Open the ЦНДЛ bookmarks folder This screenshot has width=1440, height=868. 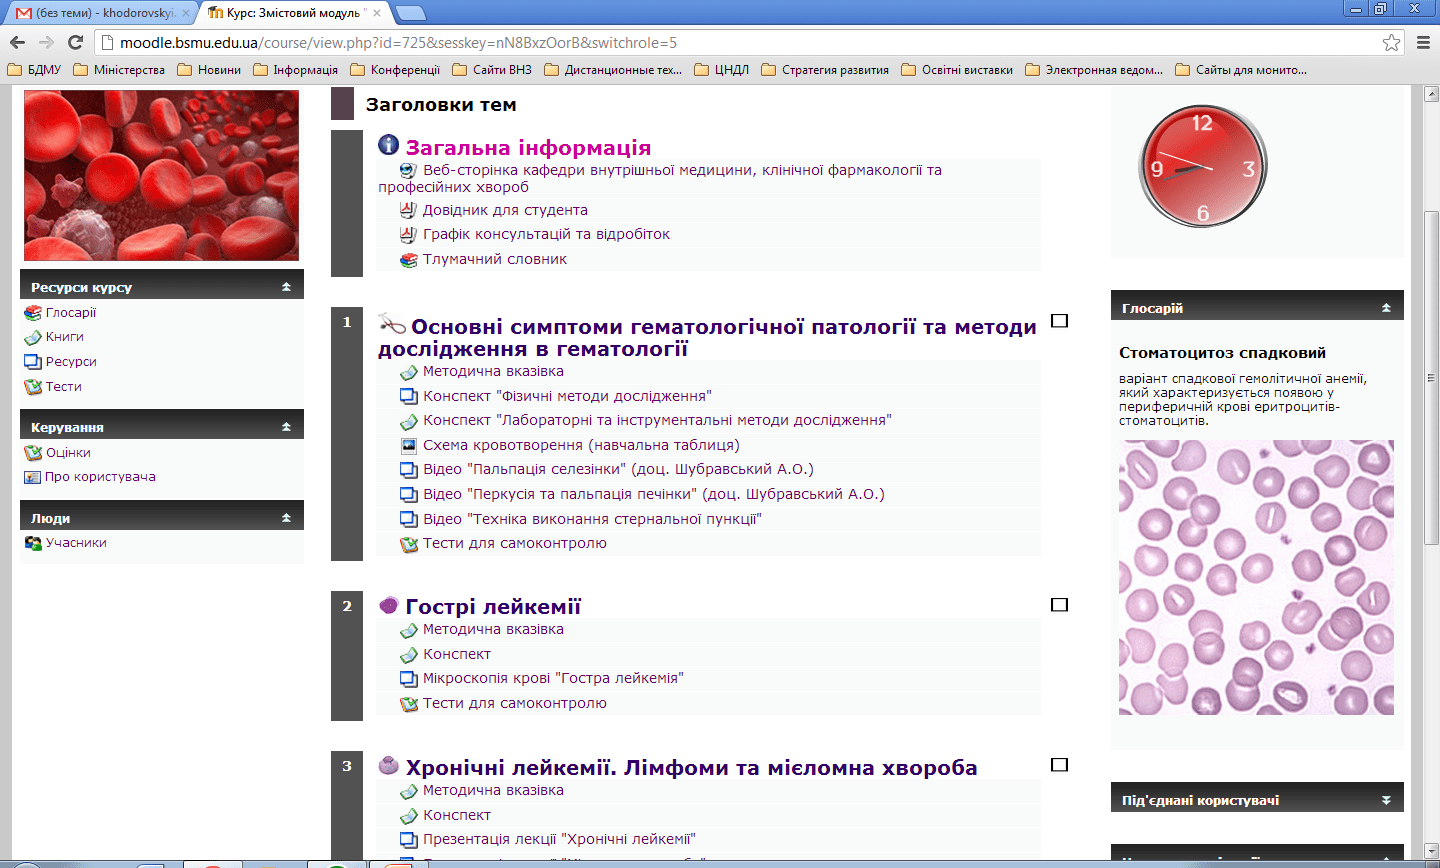(721, 70)
